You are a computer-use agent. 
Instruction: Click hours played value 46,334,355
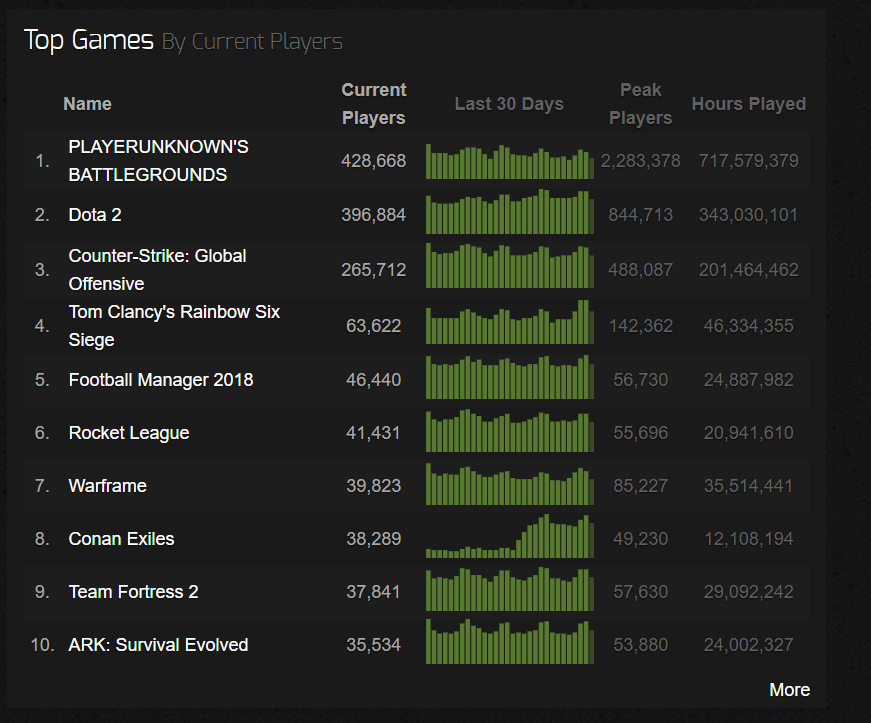pos(749,326)
